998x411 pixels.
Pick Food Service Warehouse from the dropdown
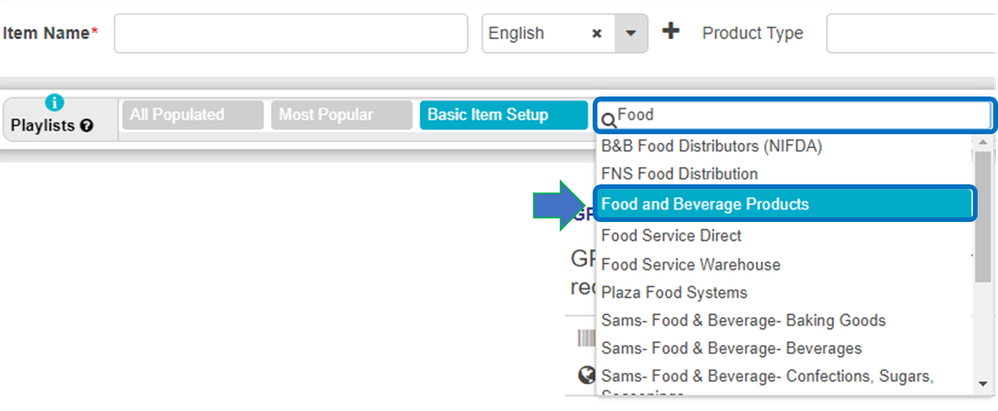pyautogui.click(x=690, y=265)
